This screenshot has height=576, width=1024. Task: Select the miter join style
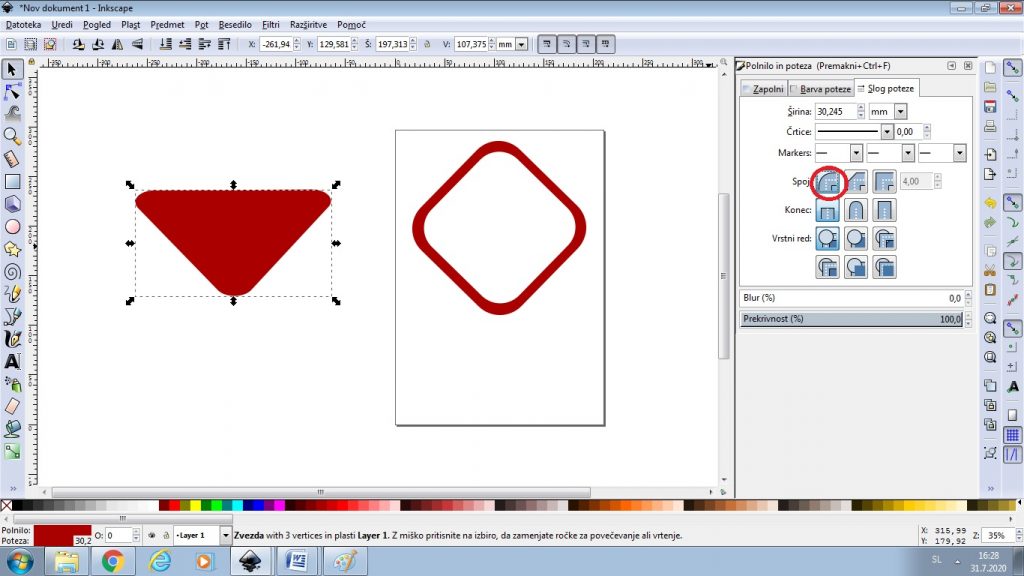point(884,182)
